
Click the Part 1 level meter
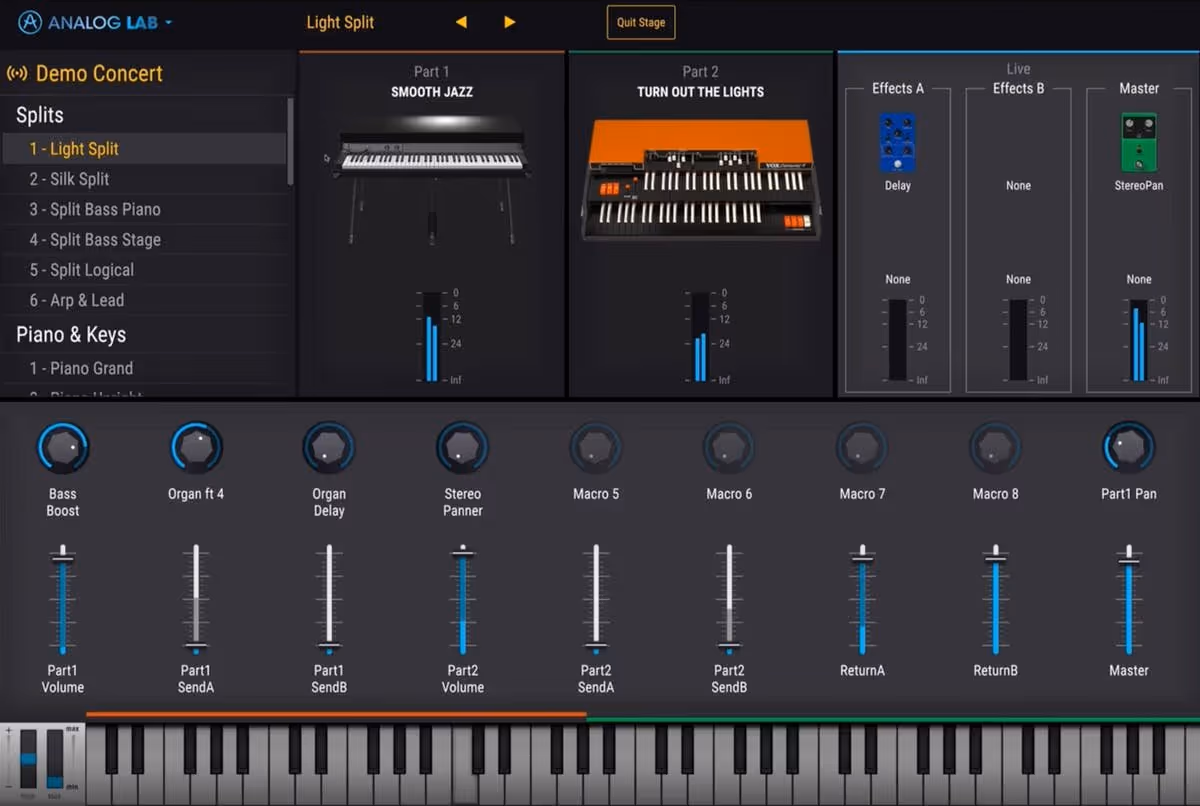pyautogui.click(x=431, y=337)
